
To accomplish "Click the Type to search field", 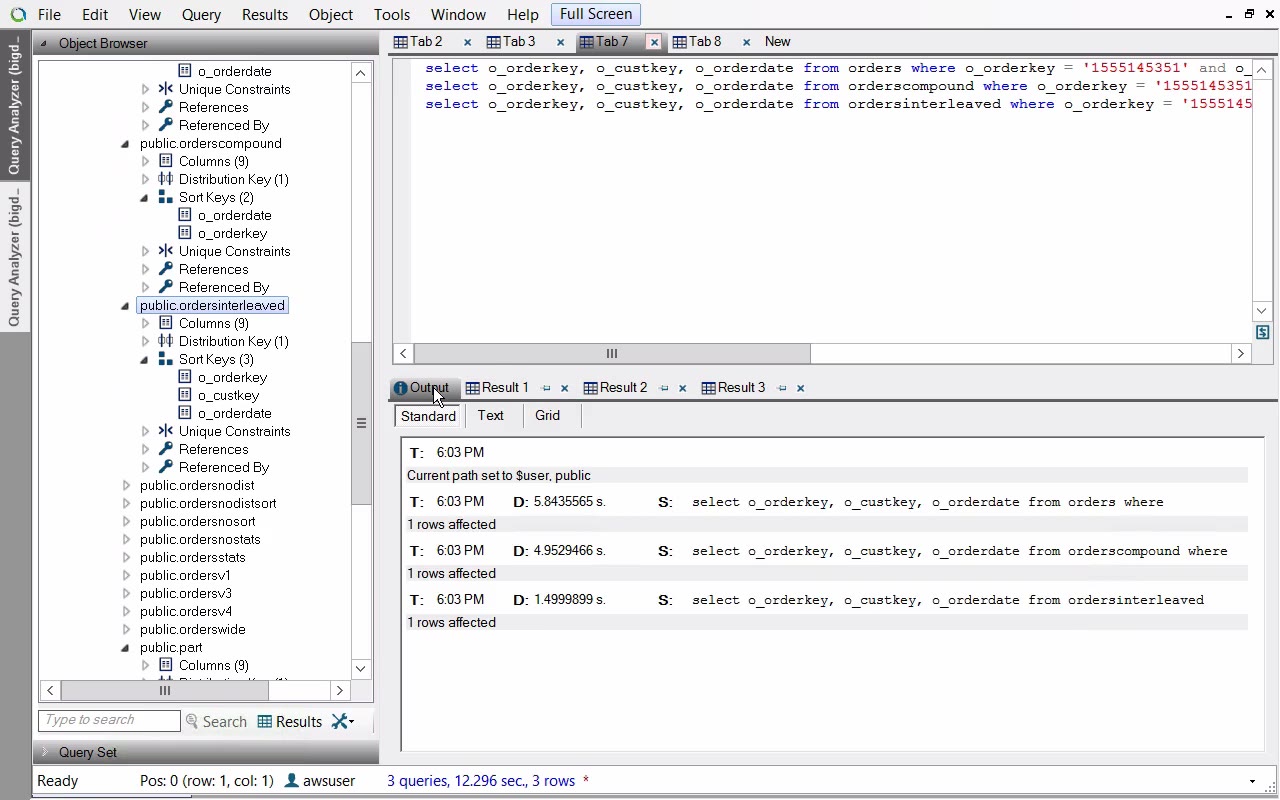I will (x=109, y=720).
